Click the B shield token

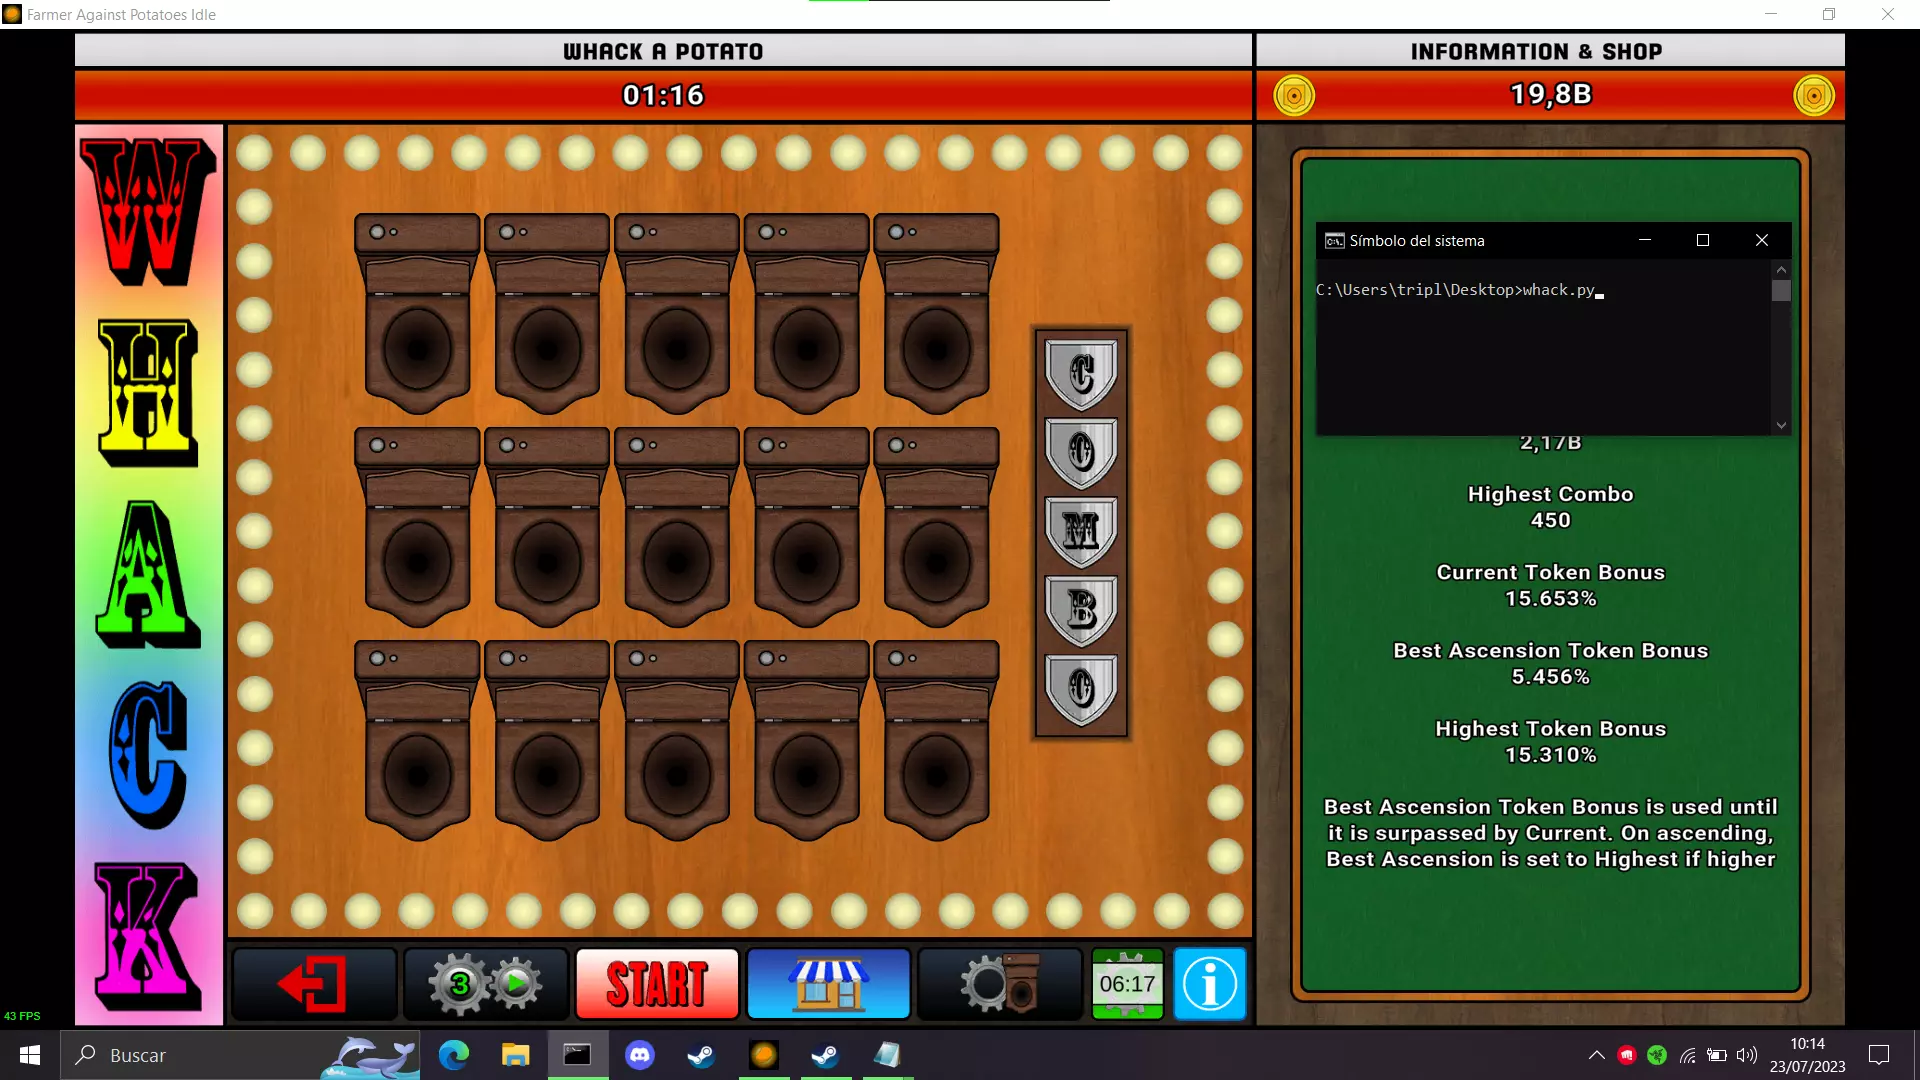1081,609
